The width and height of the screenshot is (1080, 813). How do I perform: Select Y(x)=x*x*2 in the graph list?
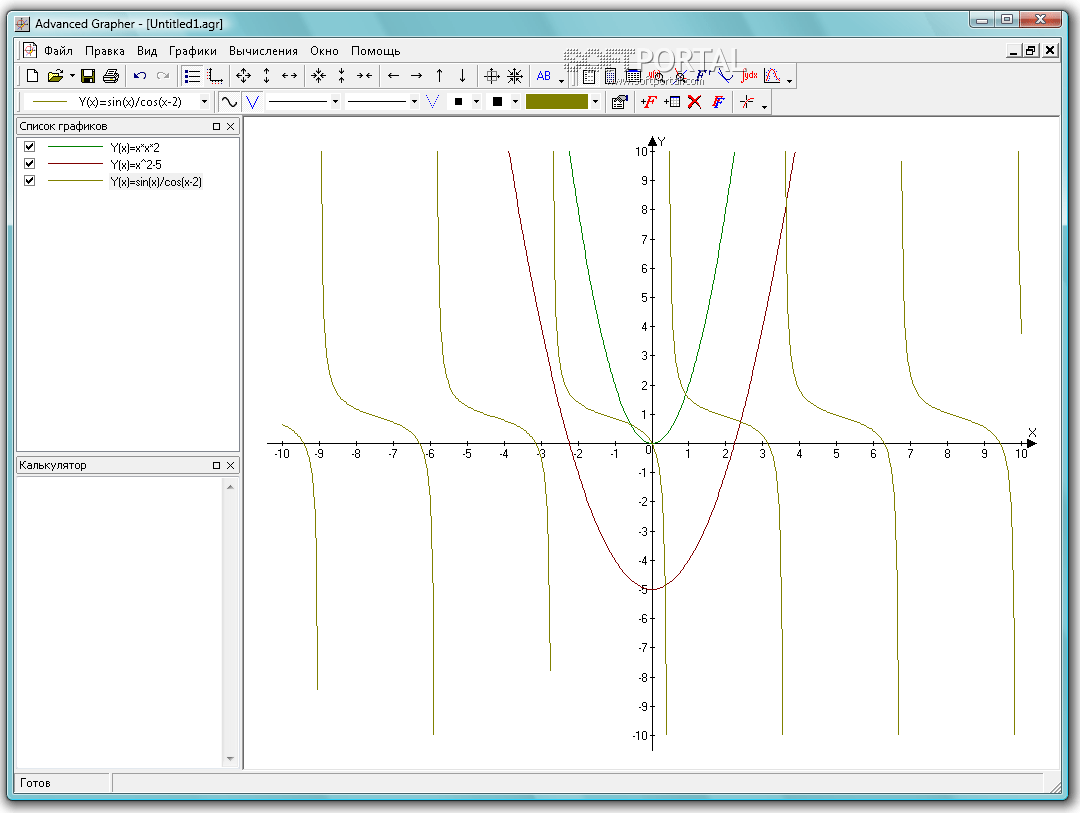click(135, 147)
